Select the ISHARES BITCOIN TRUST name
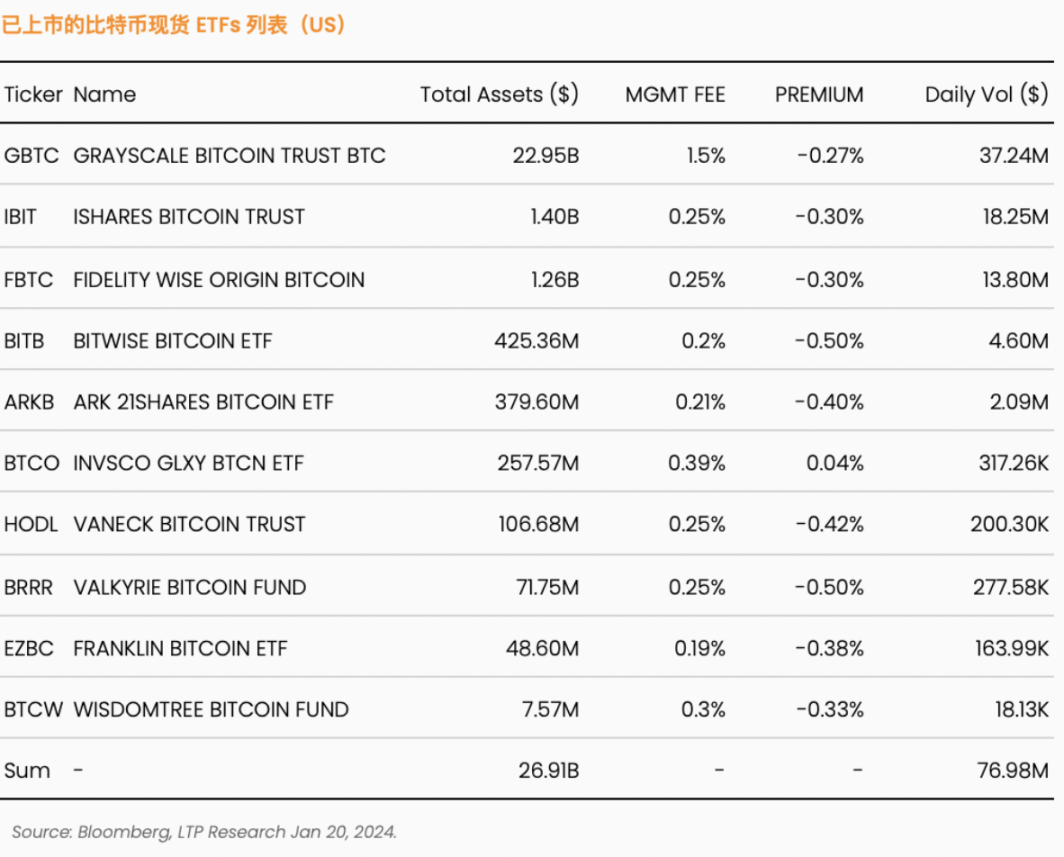Image resolution: width=1064 pixels, height=857 pixels. [x=189, y=216]
